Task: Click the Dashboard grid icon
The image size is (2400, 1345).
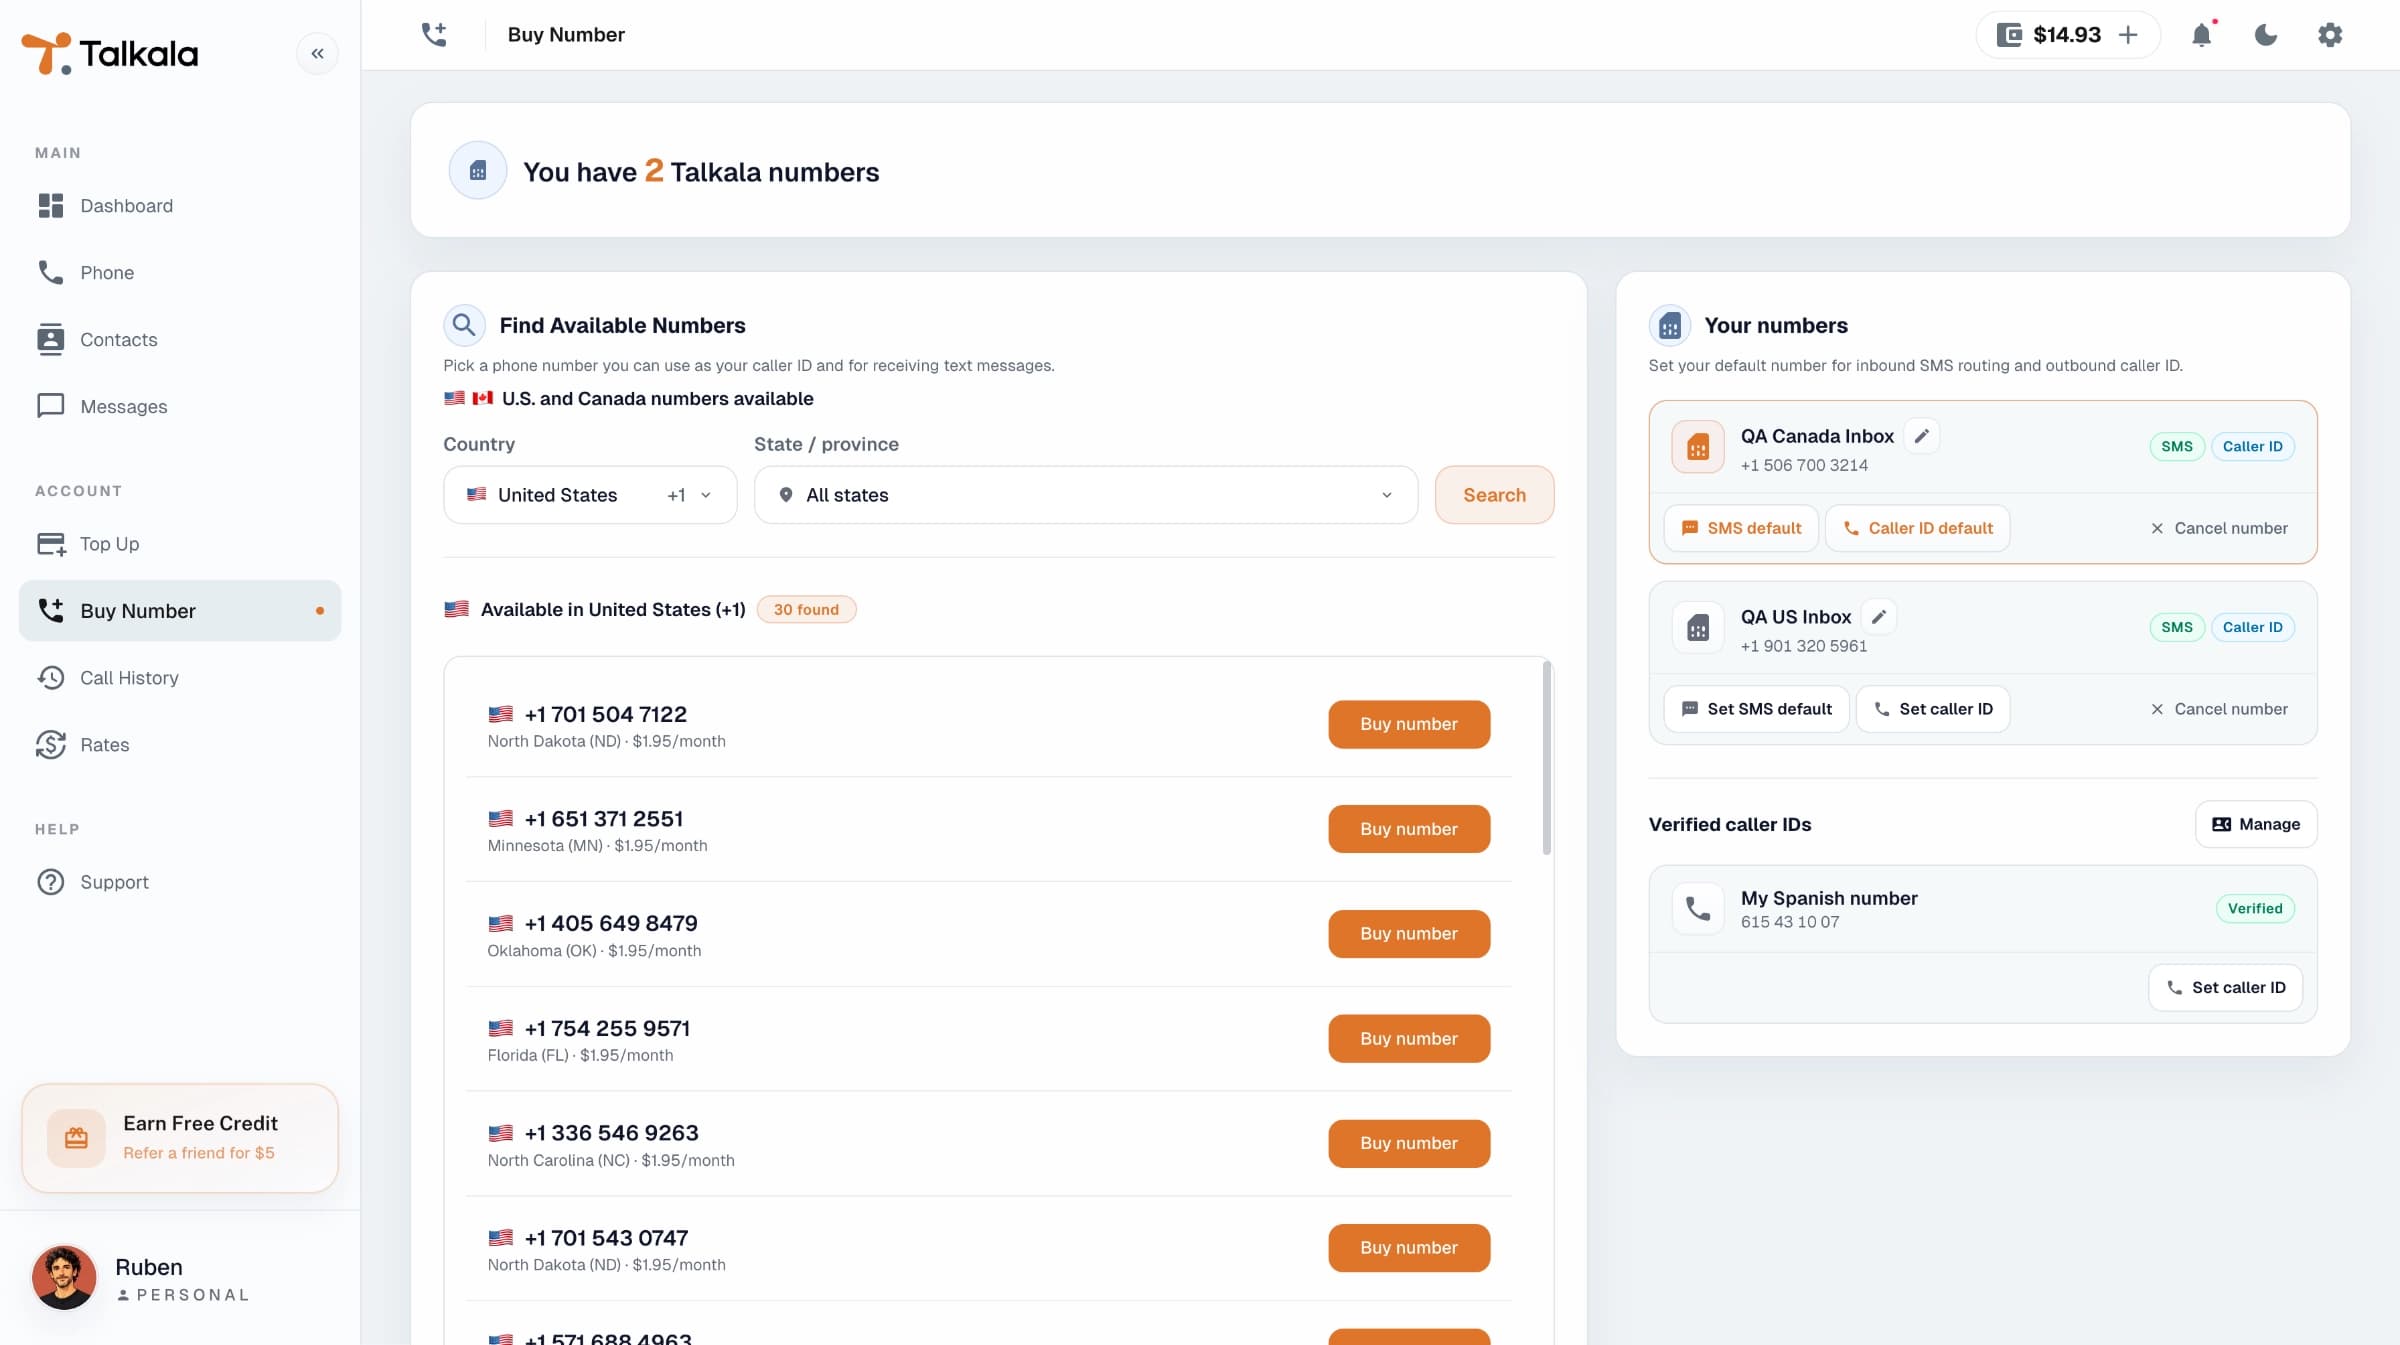Action: [51, 205]
